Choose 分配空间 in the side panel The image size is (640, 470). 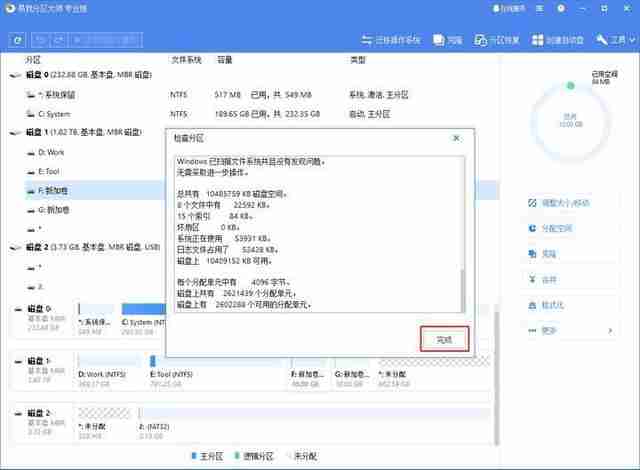[x=556, y=228]
